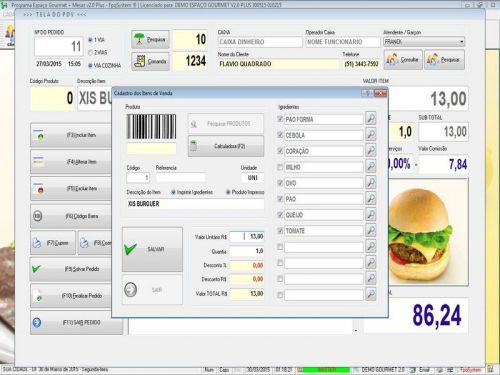Image resolution: width=500 pixels, height=375 pixels.
Task: Click the Pesquisar button with tree icon
Action: [150, 39]
